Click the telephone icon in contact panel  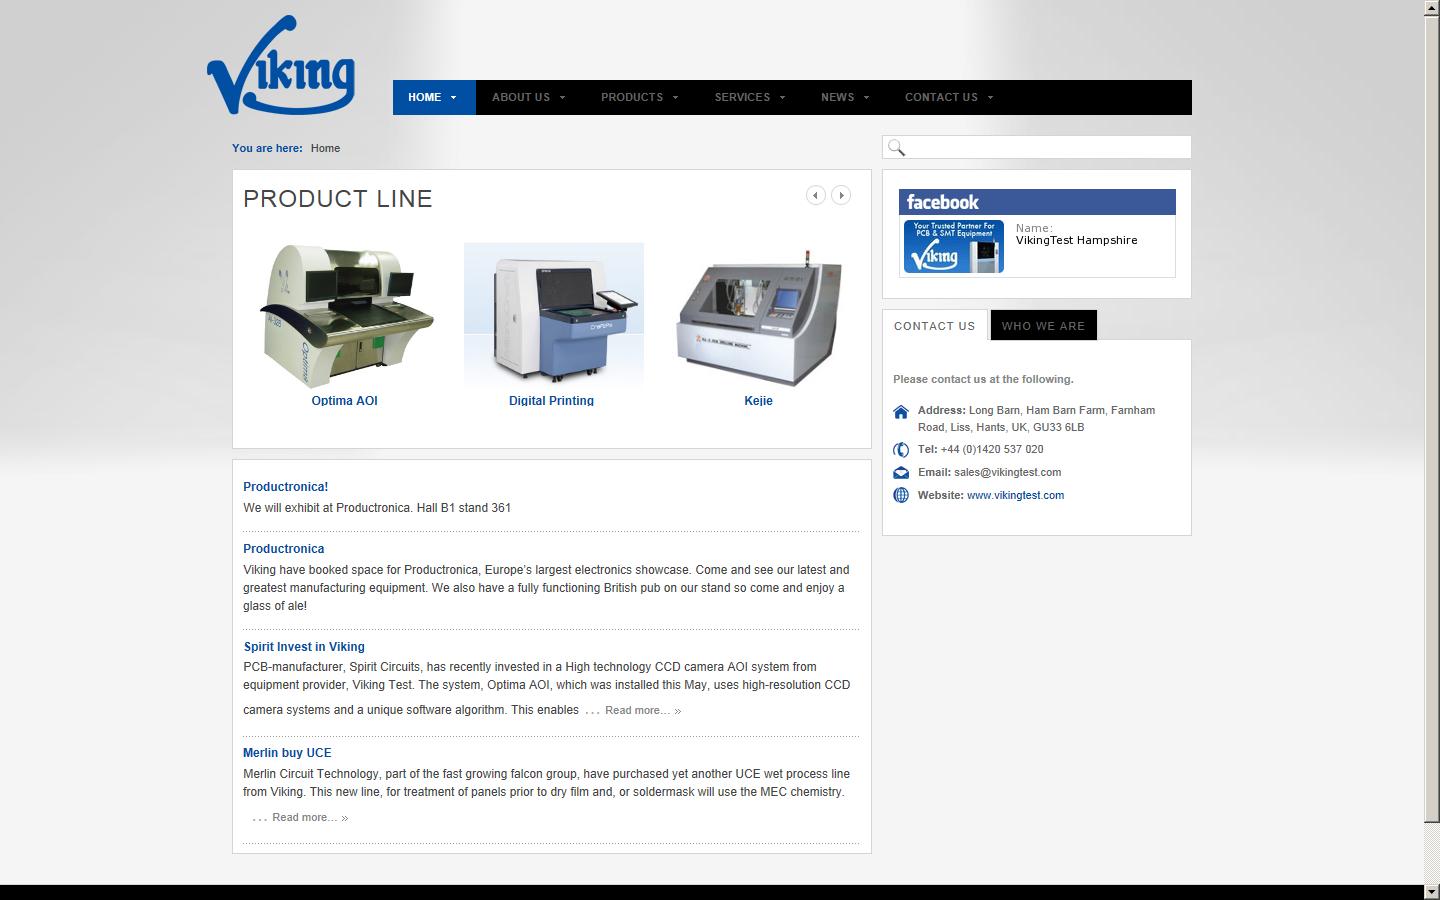[901, 450]
